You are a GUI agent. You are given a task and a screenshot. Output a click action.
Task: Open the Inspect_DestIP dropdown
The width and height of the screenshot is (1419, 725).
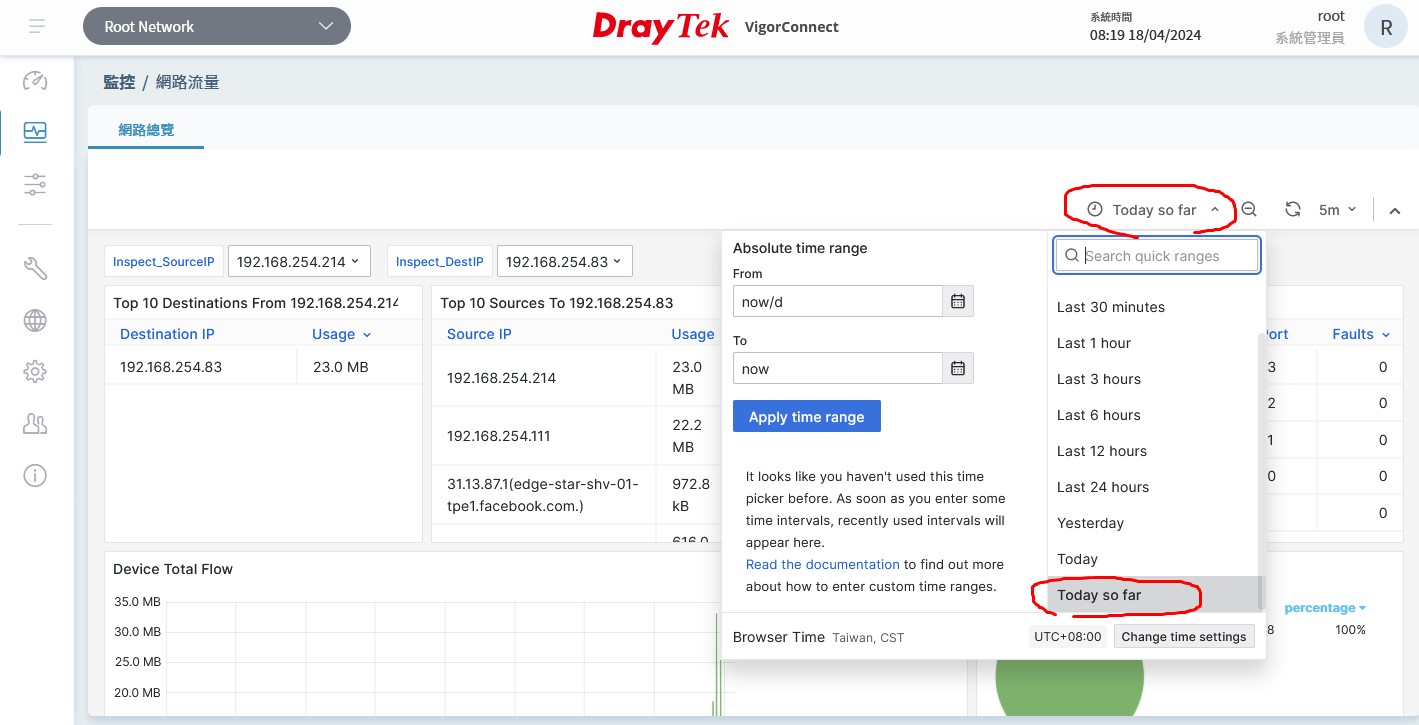[x=564, y=262]
